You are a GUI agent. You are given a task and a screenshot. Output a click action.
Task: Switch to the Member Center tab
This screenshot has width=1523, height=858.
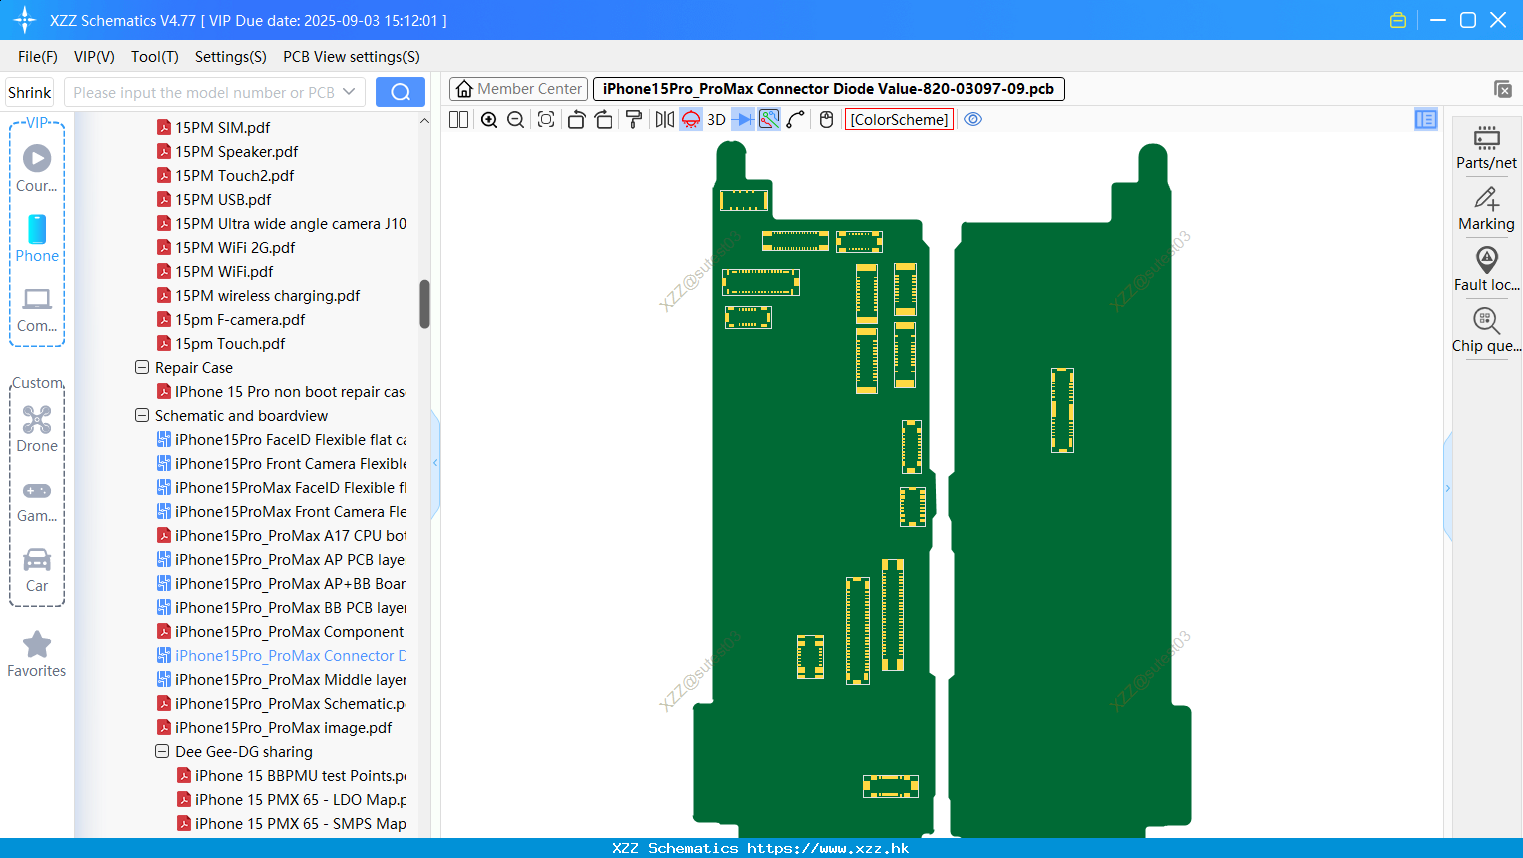coord(518,89)
